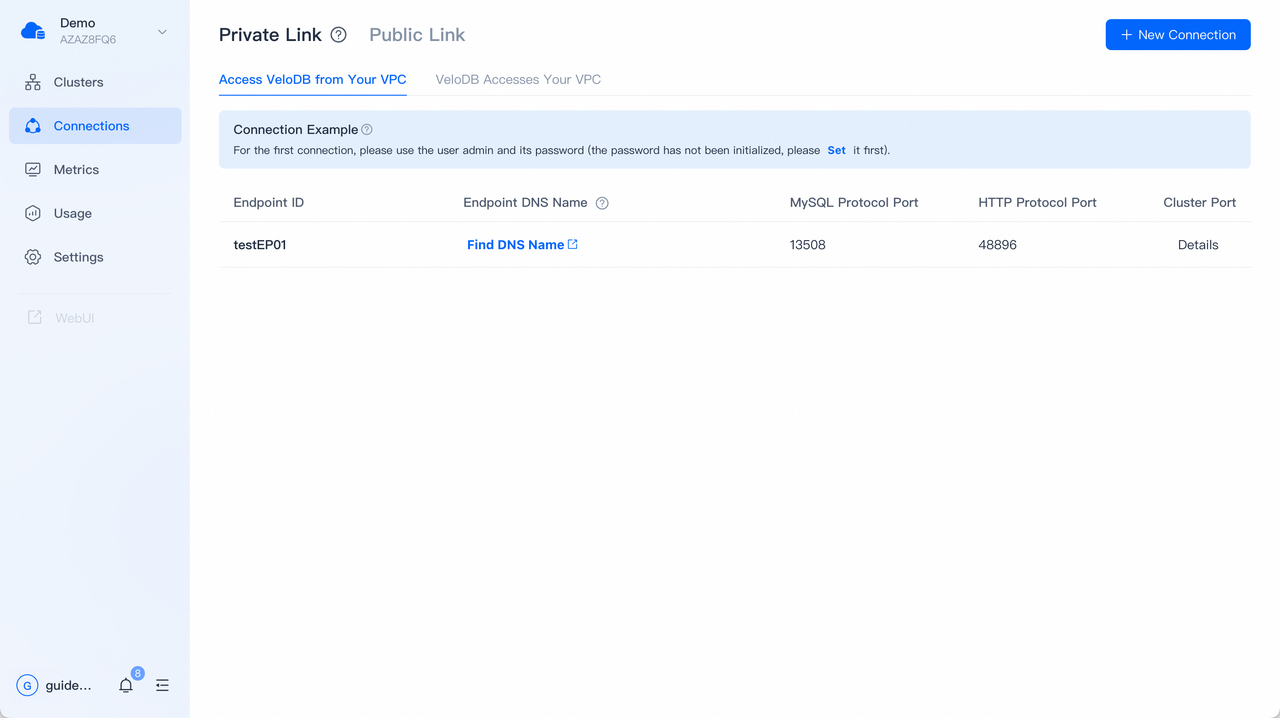Click the help icon beside Endpoint DNS Name
Screen dimensions: 1280x718
click(x=601, y=202)
